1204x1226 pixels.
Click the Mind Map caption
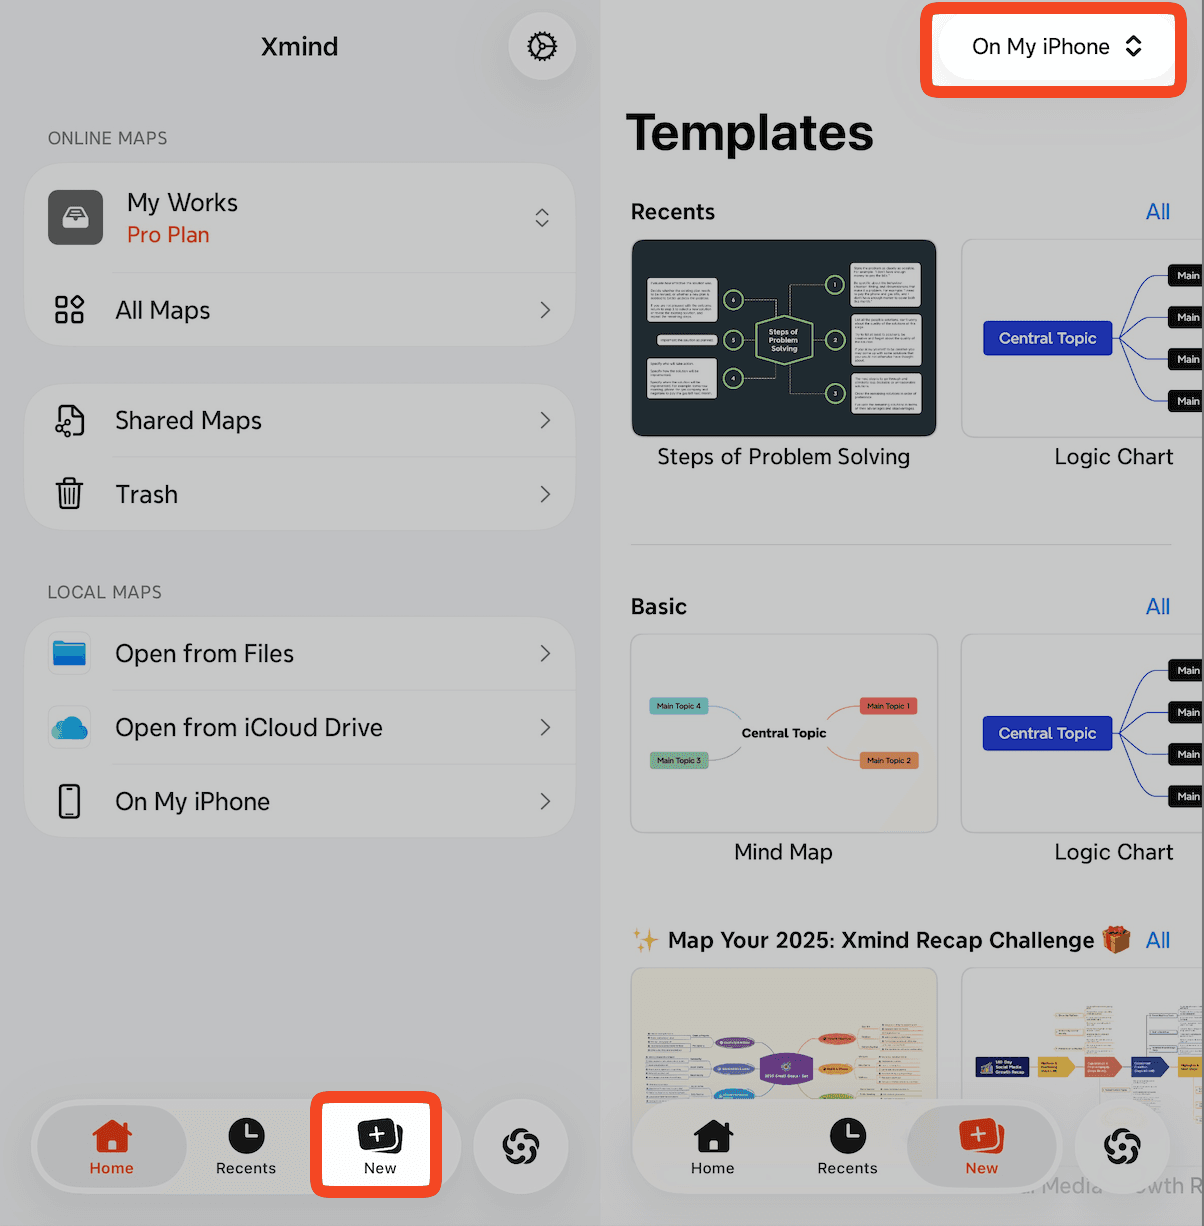pos(784,852)
